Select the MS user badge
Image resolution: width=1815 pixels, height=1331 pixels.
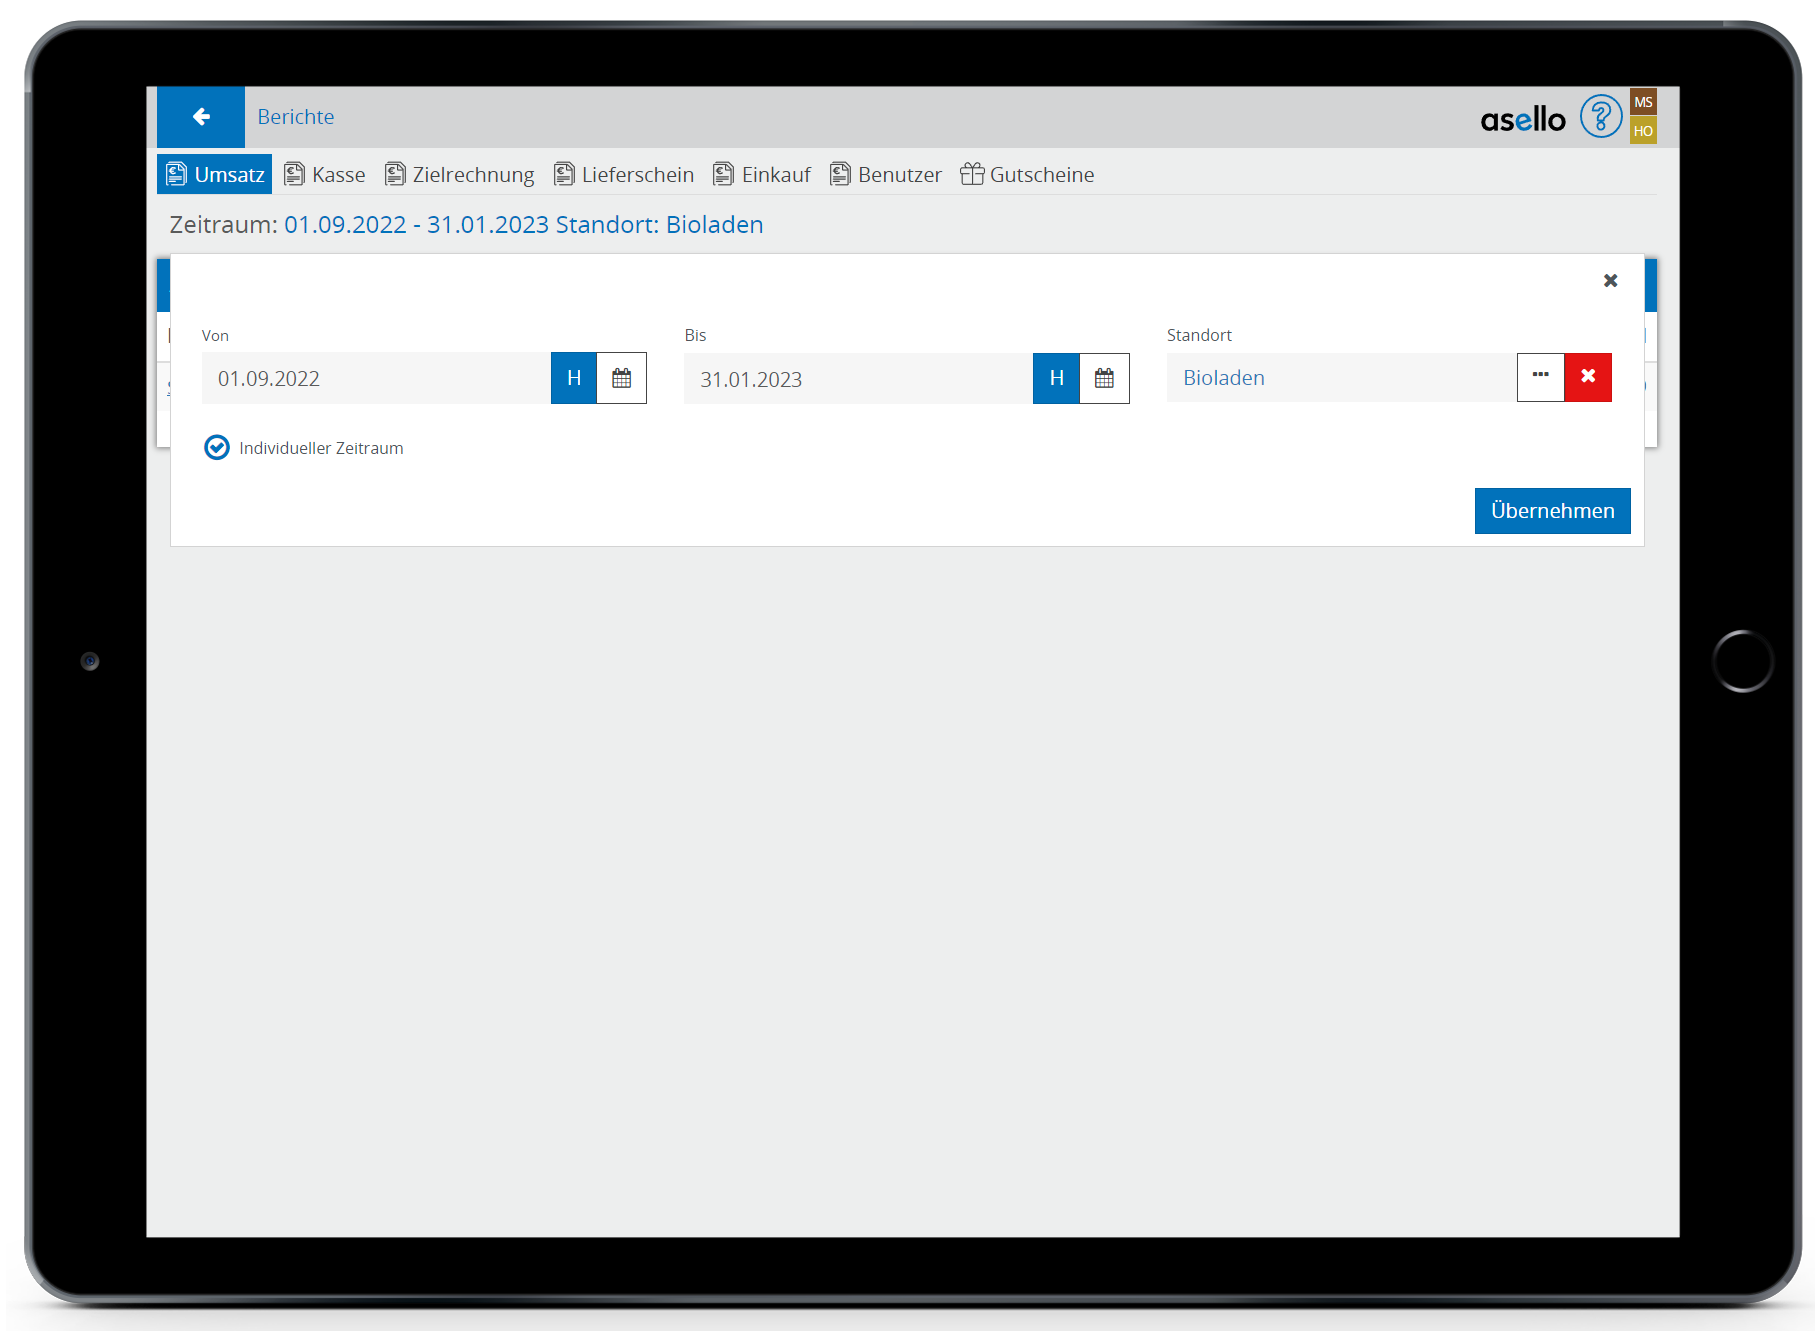1643,102
